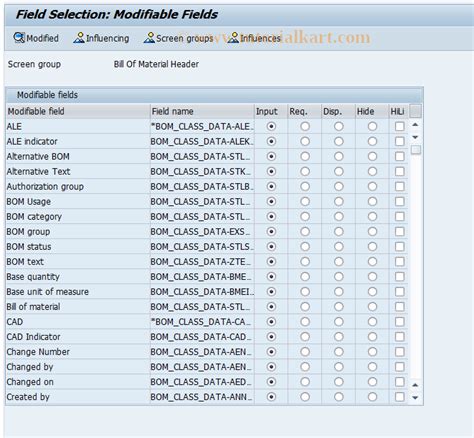Tick HiLi for Change Number
This screenshot has width=474, height=438.
pos(399,352)
